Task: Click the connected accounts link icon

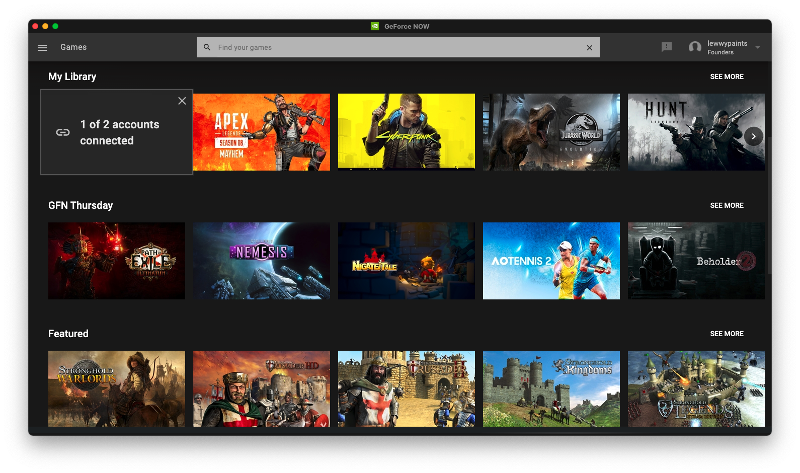Action: [x=63, y=132]
